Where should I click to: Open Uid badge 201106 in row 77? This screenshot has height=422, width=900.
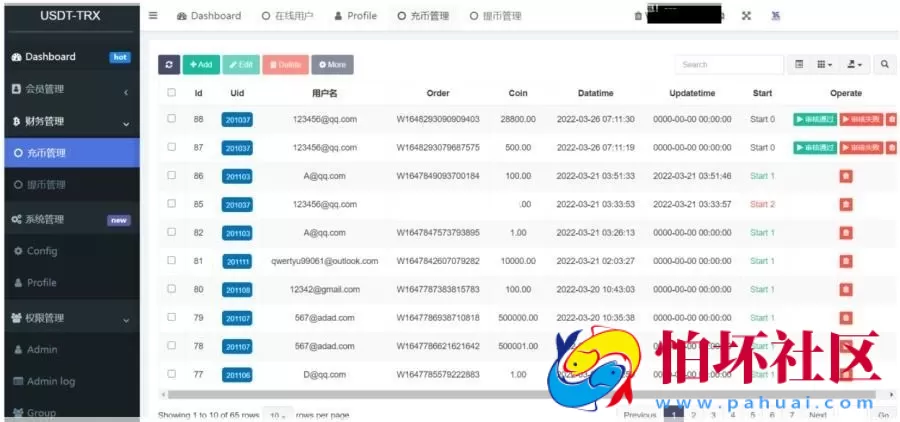pyautogui.click(x=237, y=375)
